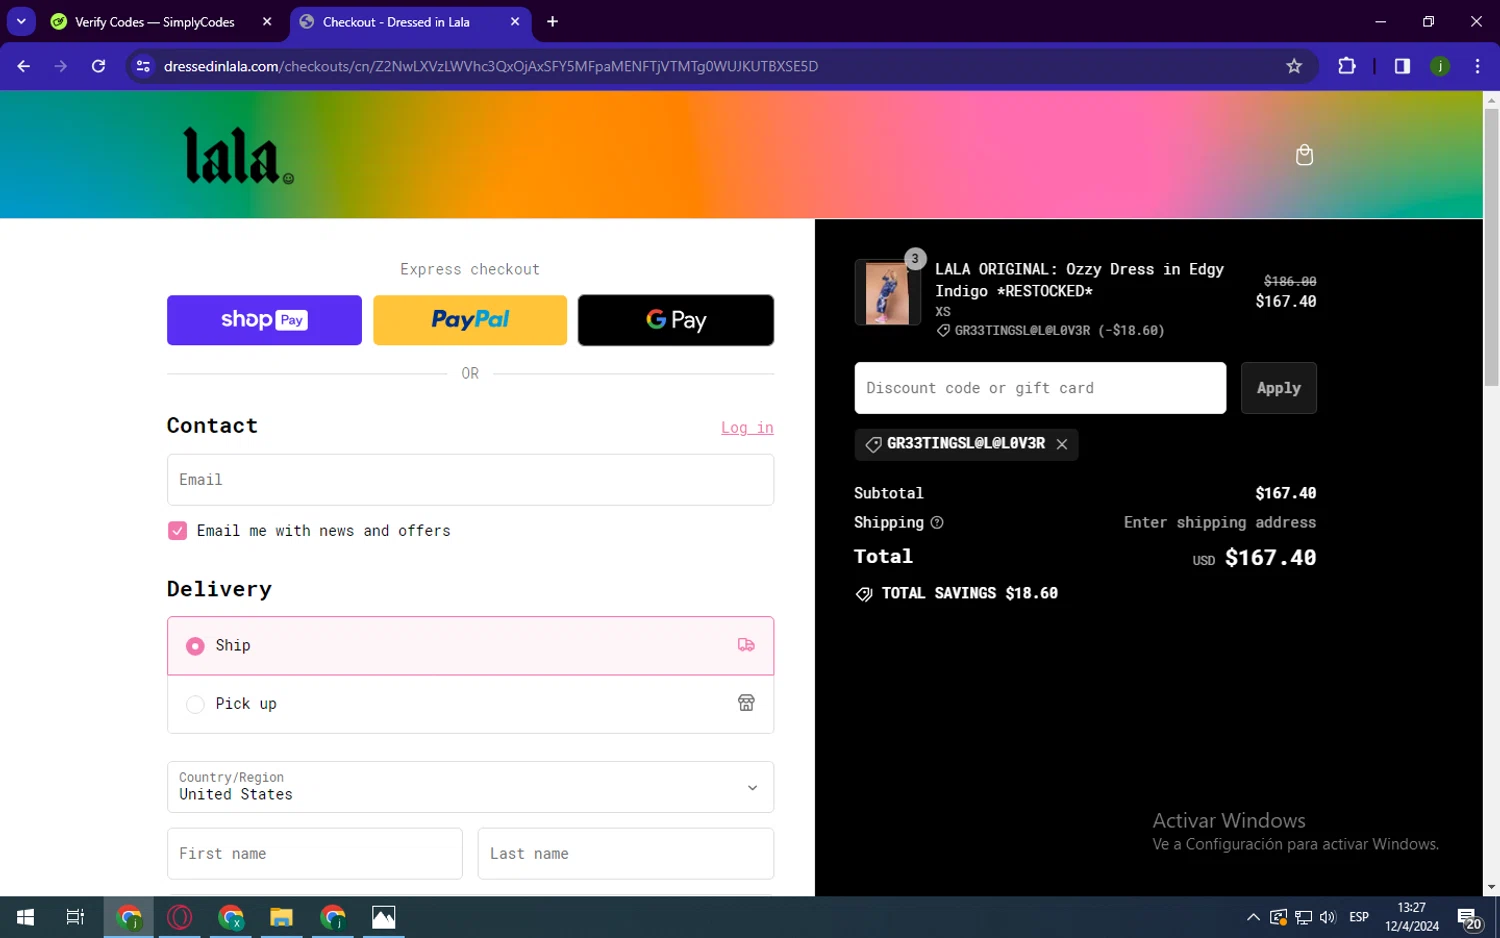Open the Photos app from the taskbar
The image size is (1500, 938).
point(383,917)
